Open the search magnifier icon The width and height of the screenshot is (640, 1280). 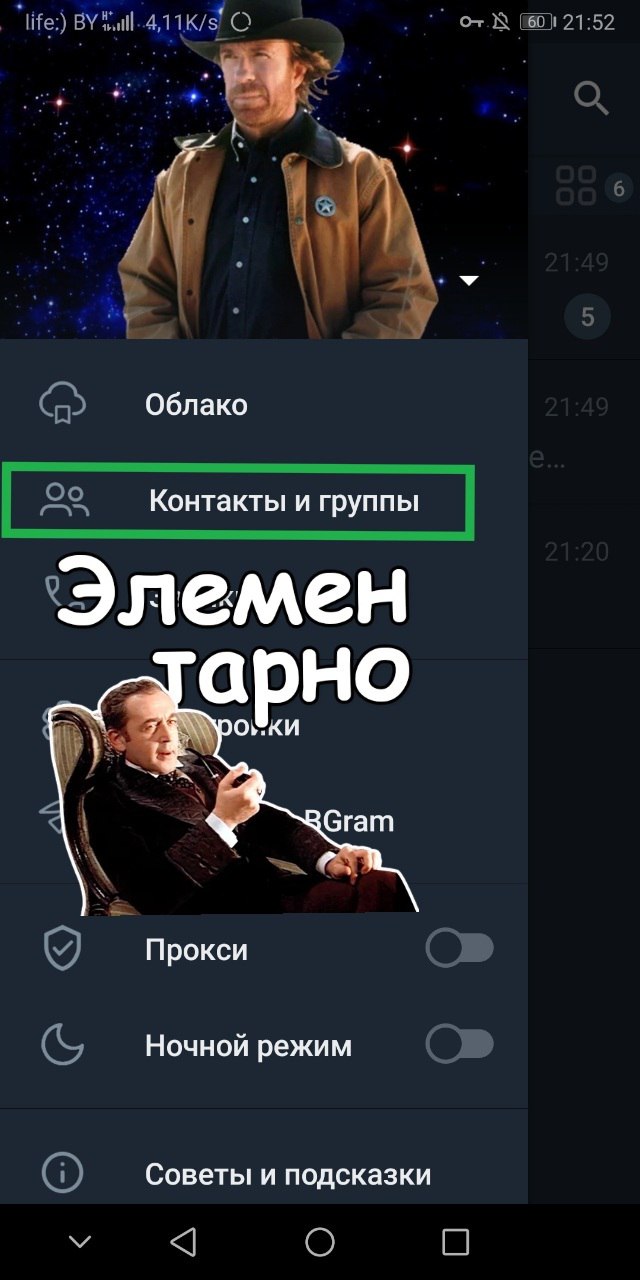[591, 98]
